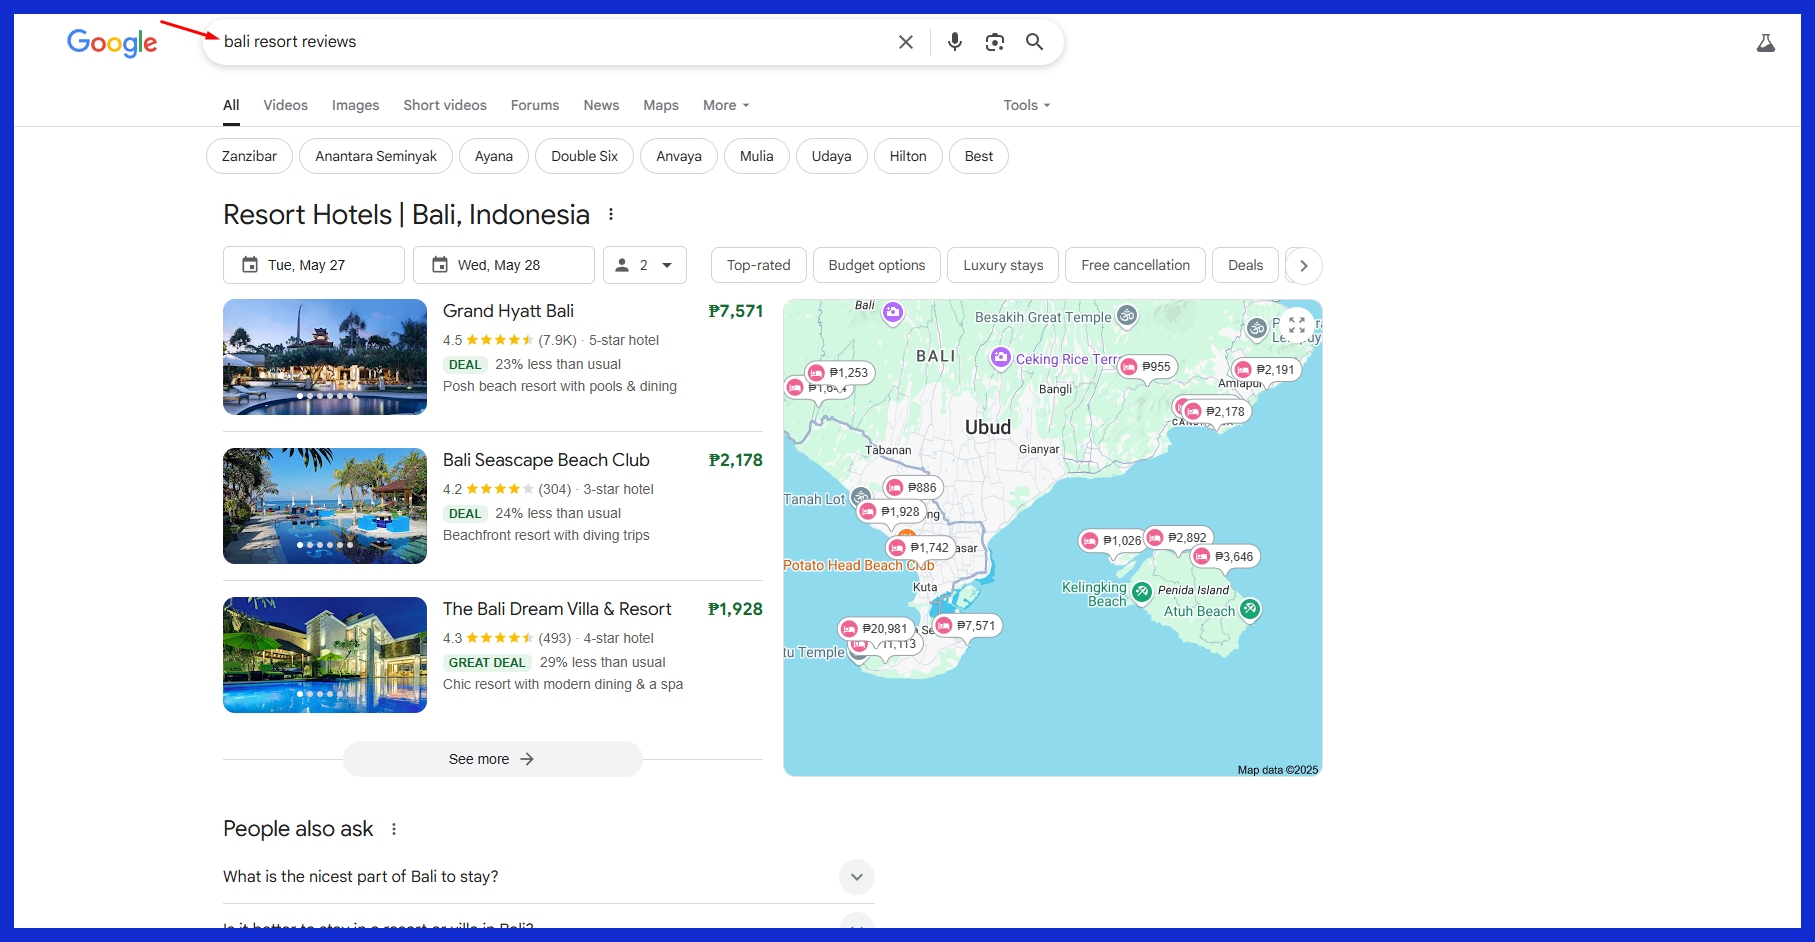Switch to the Maps tab

(660, 105)
